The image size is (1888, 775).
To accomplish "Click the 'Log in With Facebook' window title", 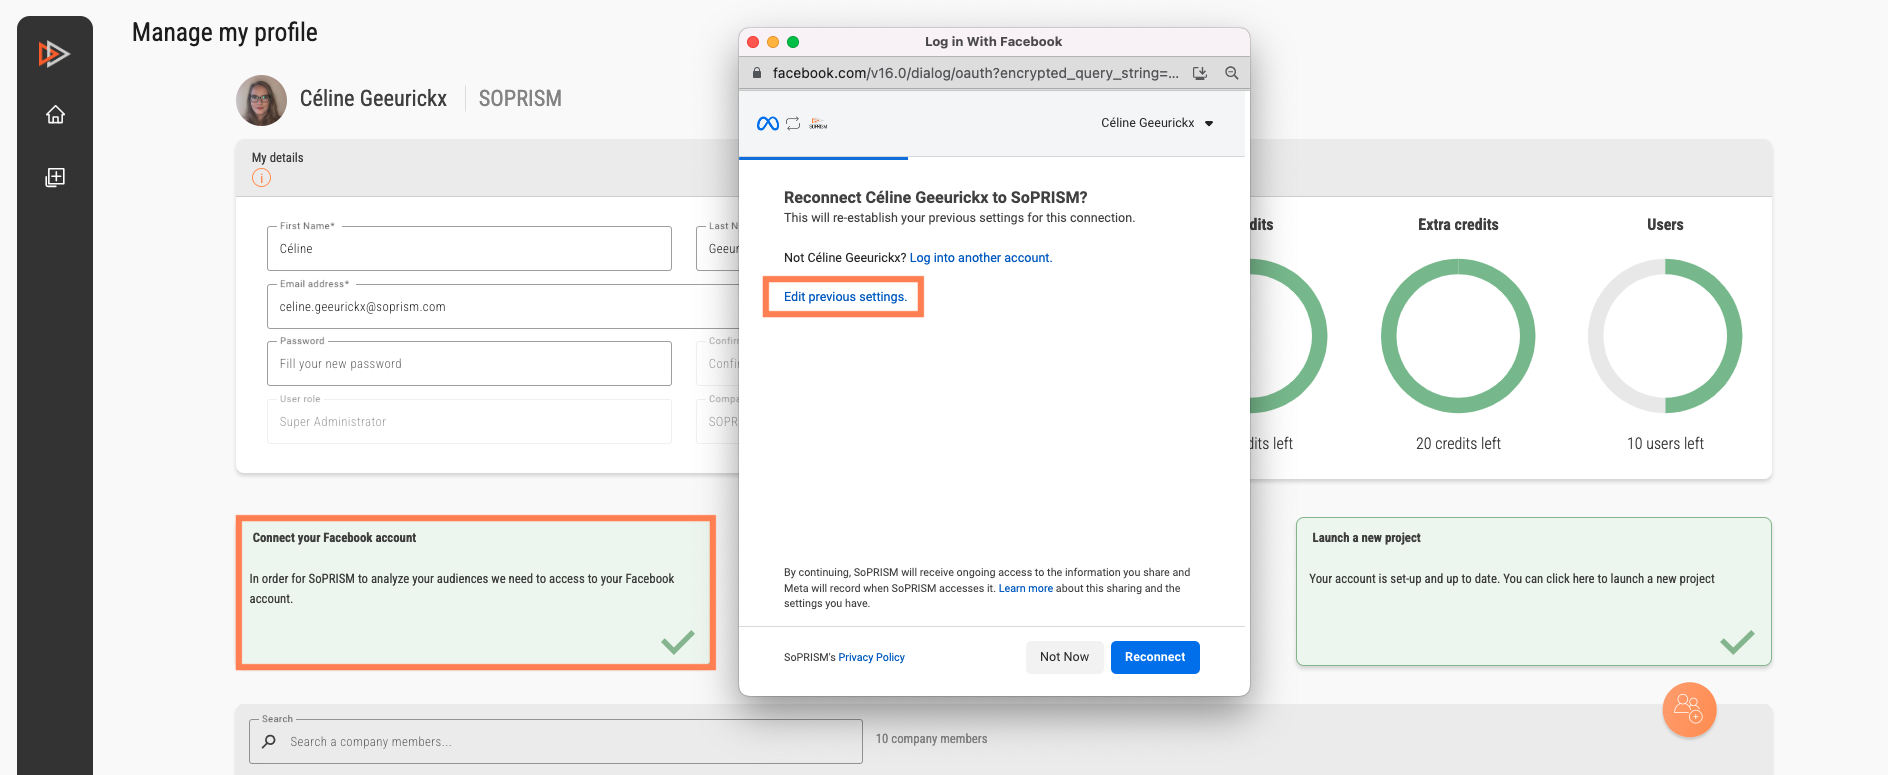I will (993, 42).
